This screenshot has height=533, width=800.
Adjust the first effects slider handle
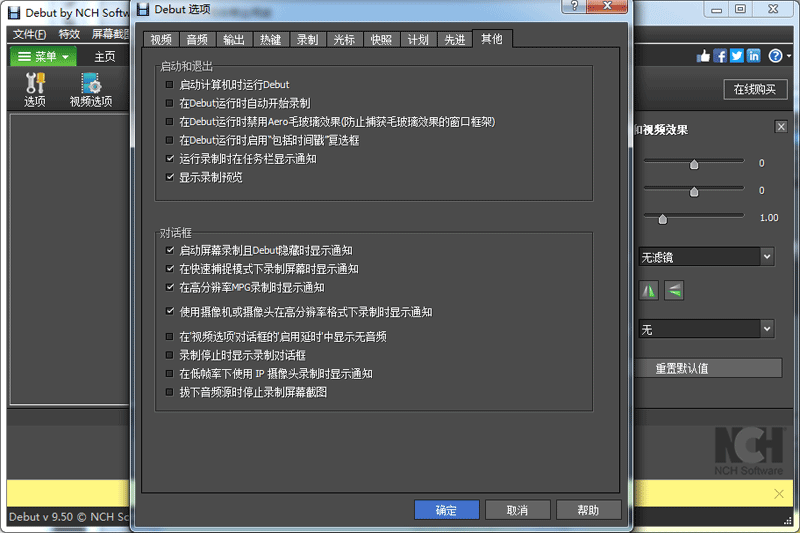point(694,164)
